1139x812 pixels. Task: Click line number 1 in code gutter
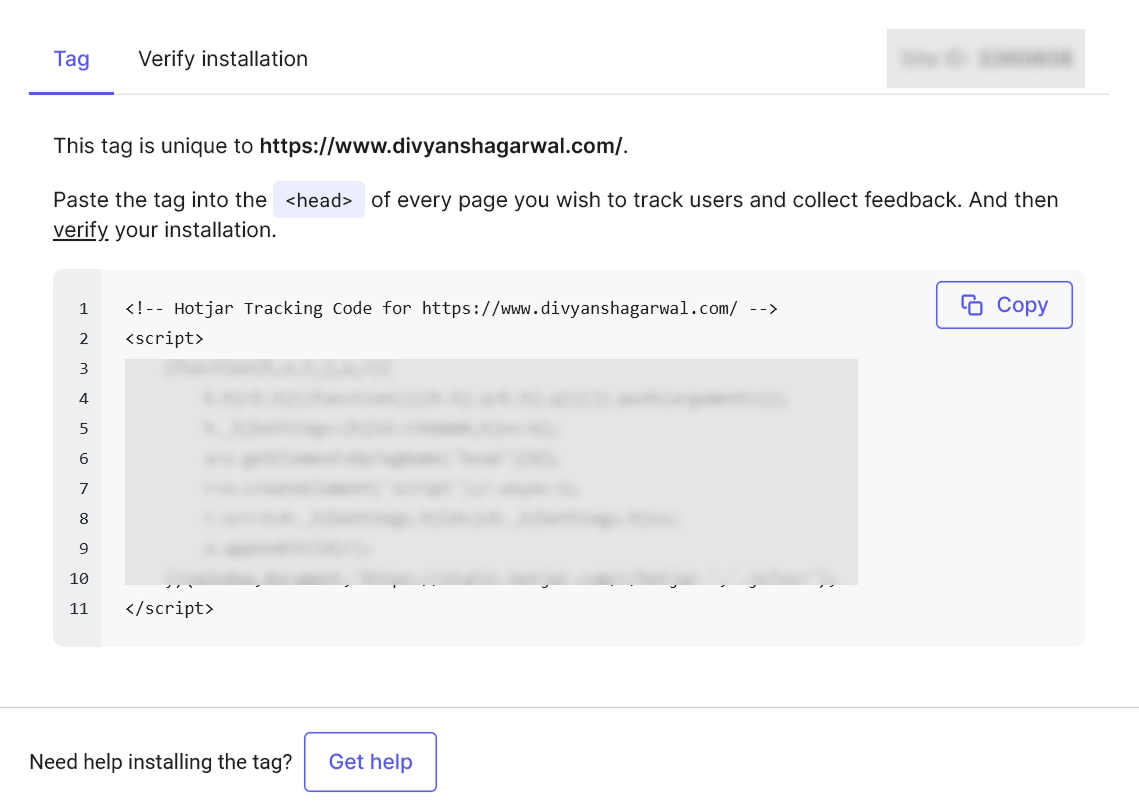(84, 309)
